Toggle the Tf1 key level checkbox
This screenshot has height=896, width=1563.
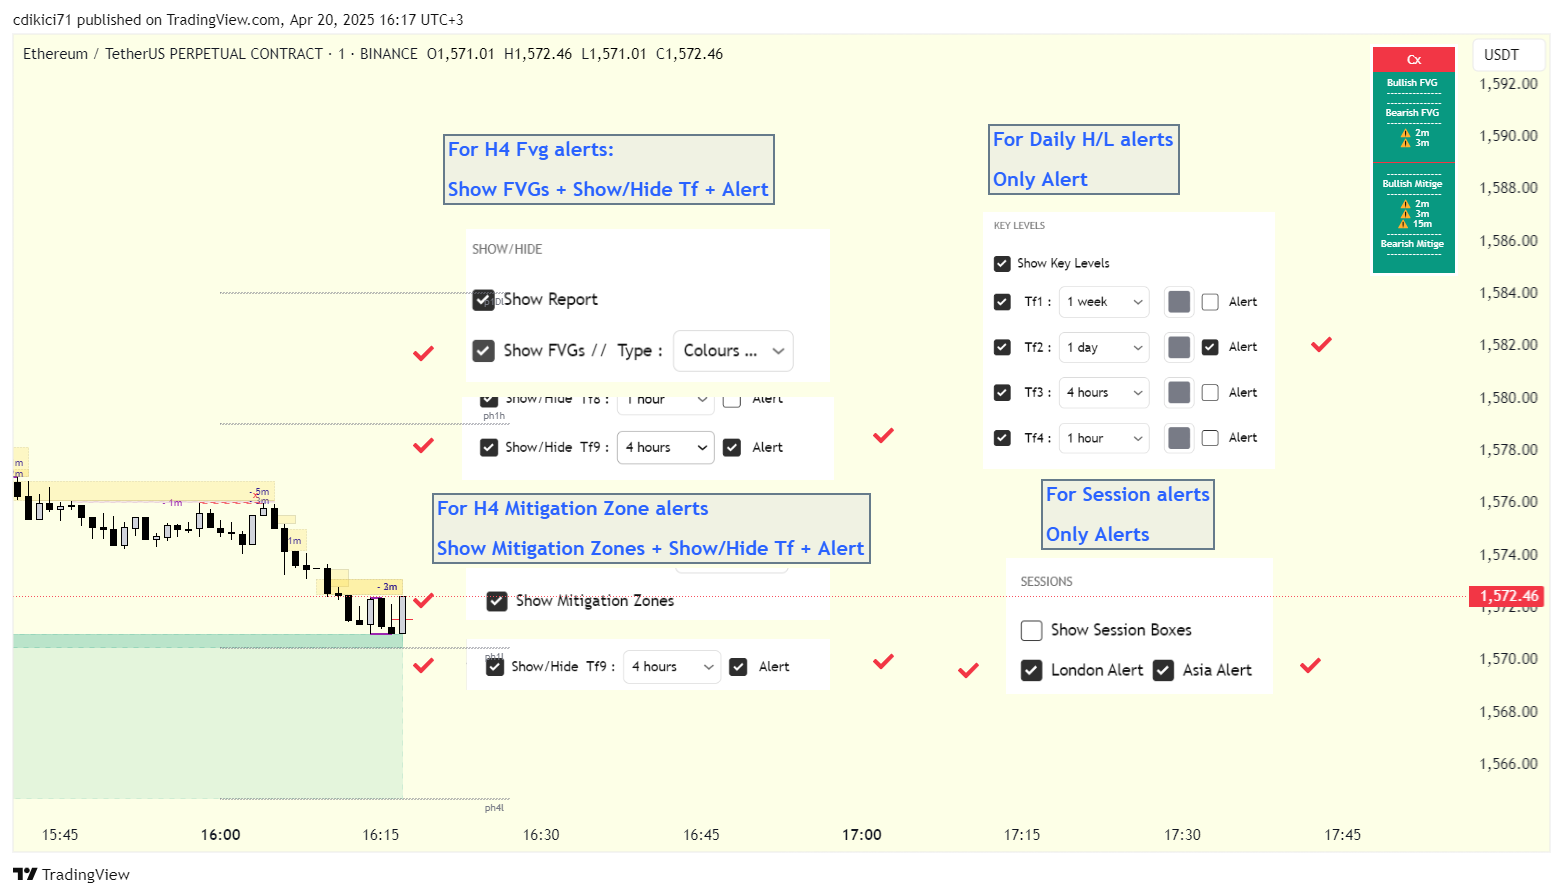pyautogui.click(x=1002, y=301)
